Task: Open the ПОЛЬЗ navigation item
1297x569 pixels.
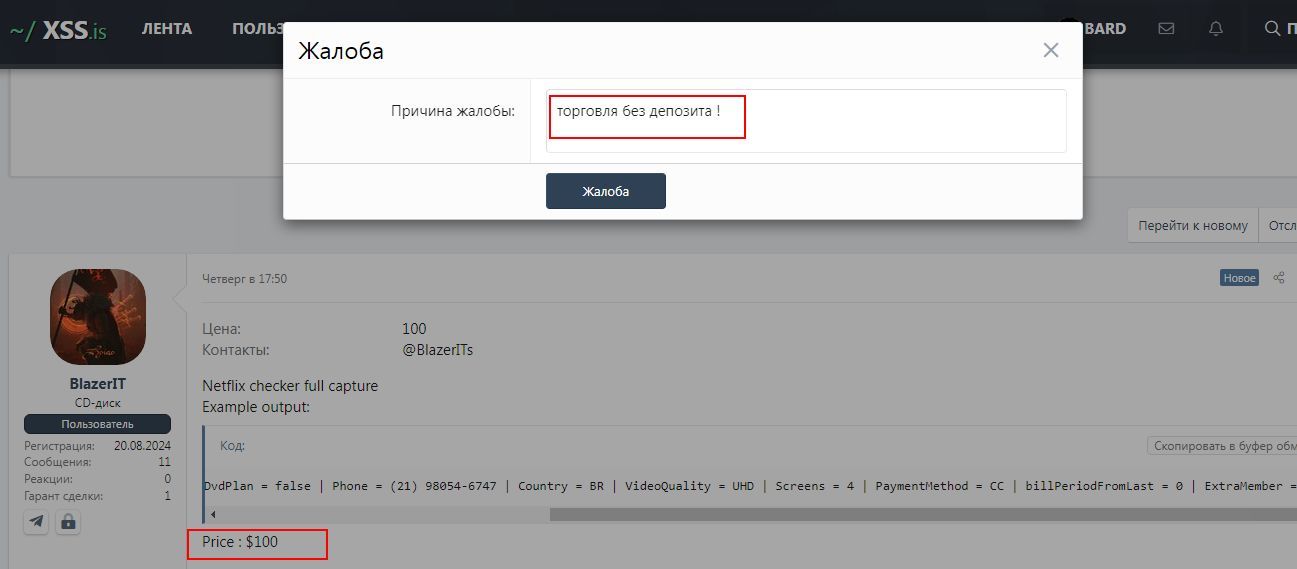Action: coord(258,29)
